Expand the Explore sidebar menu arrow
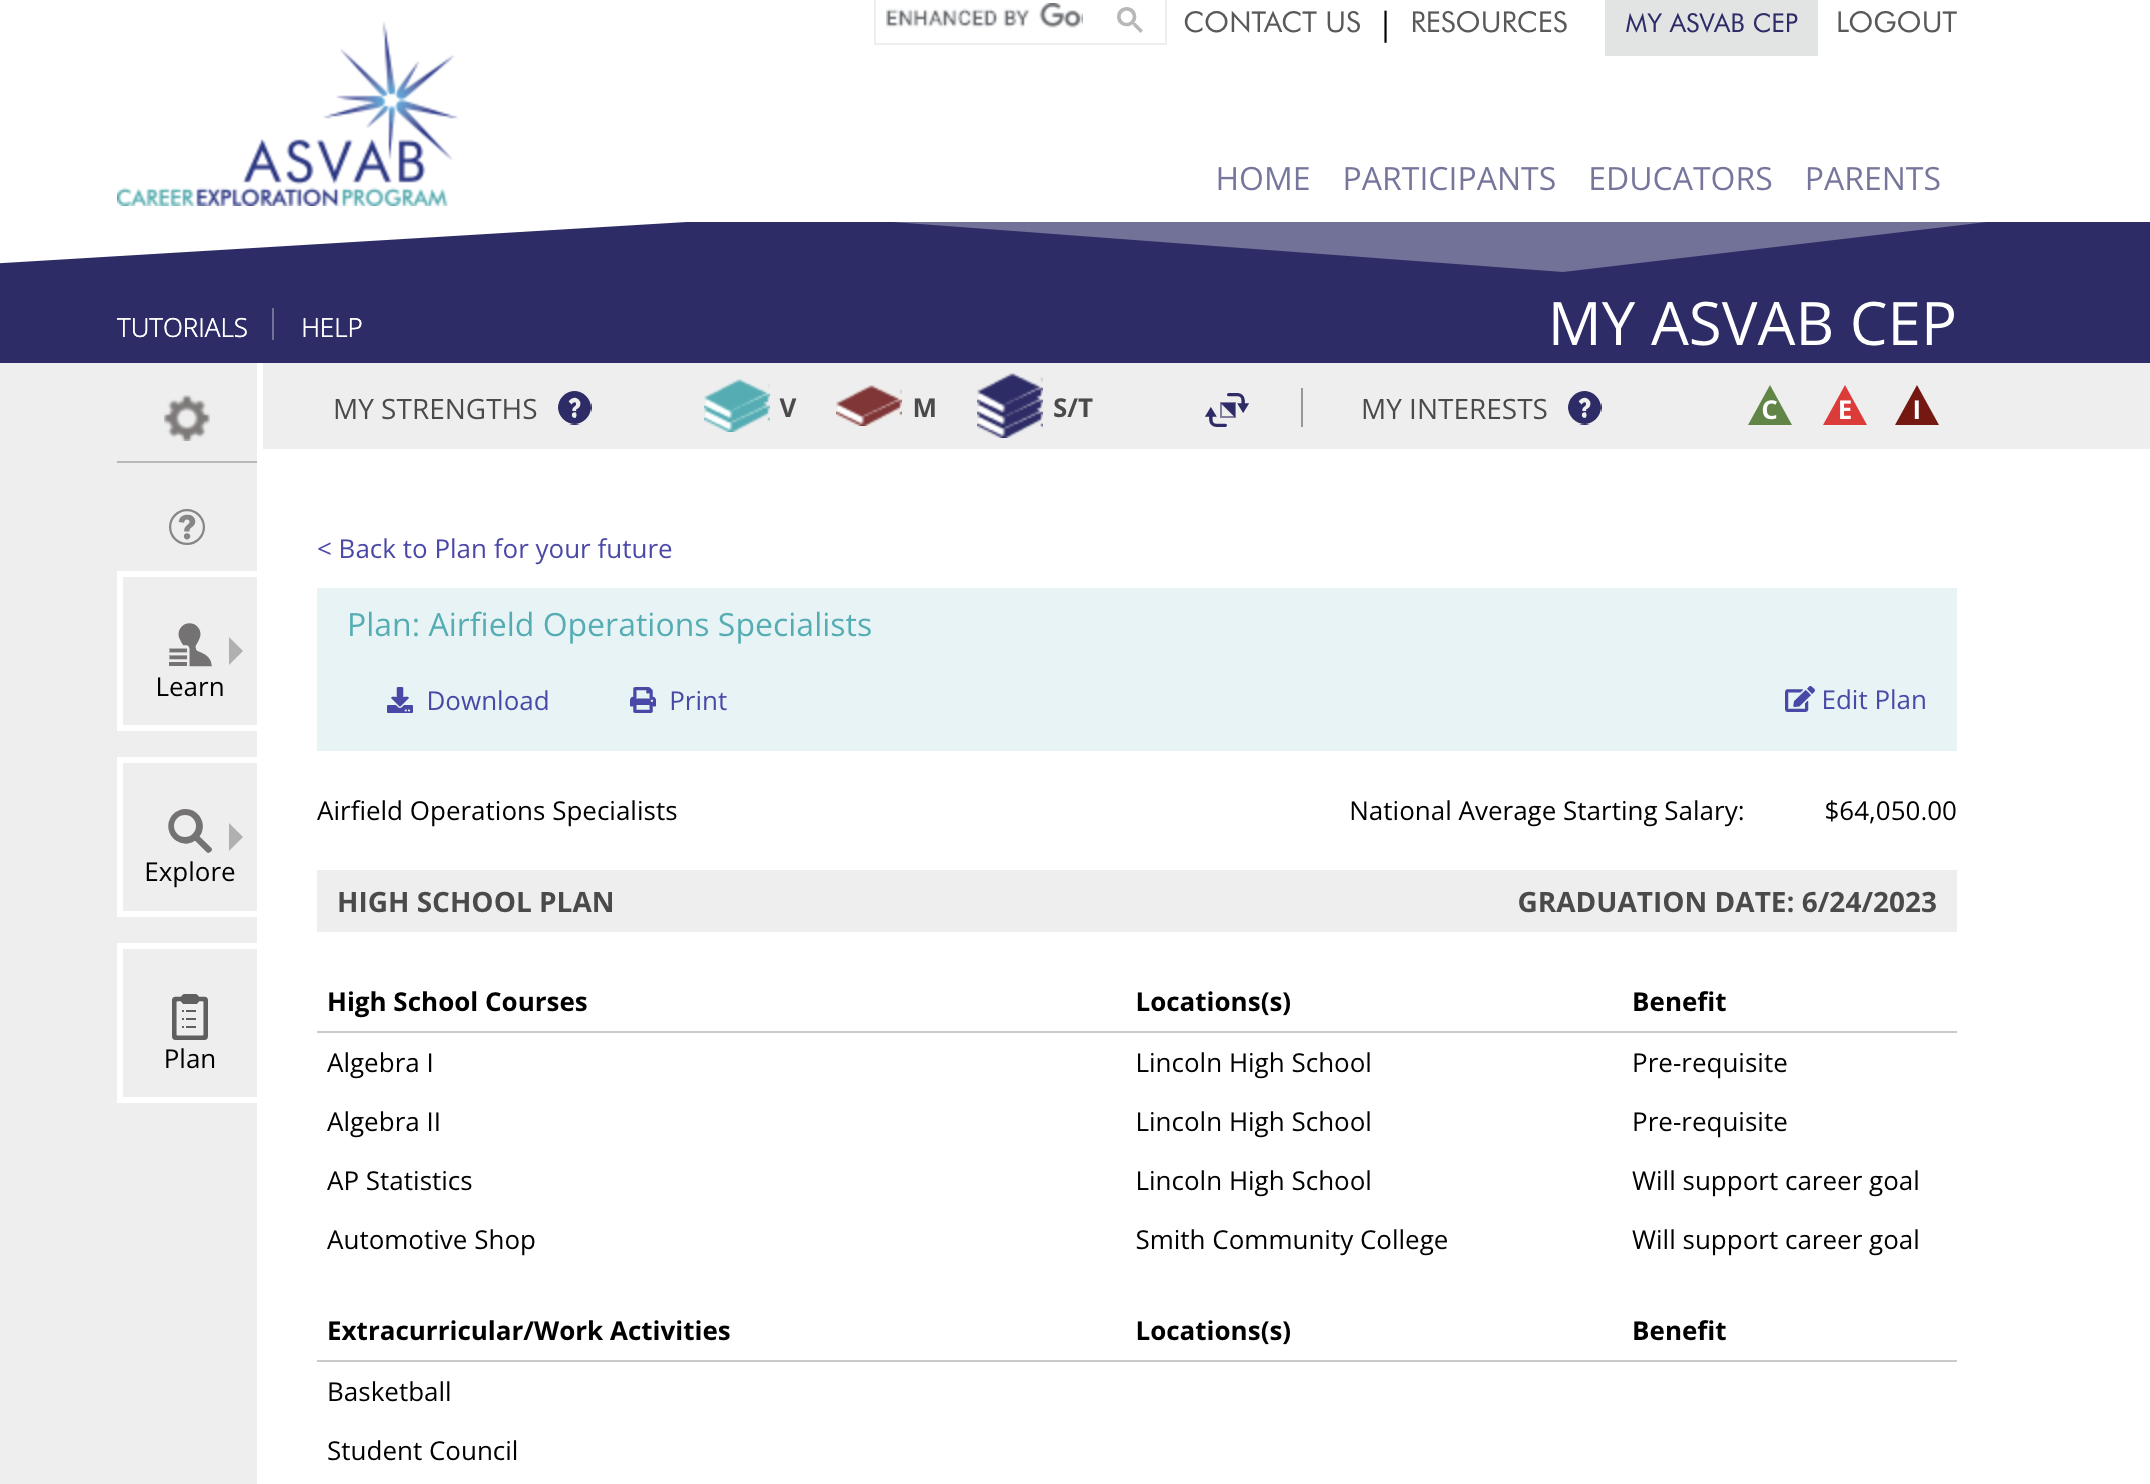 (236, 836)
